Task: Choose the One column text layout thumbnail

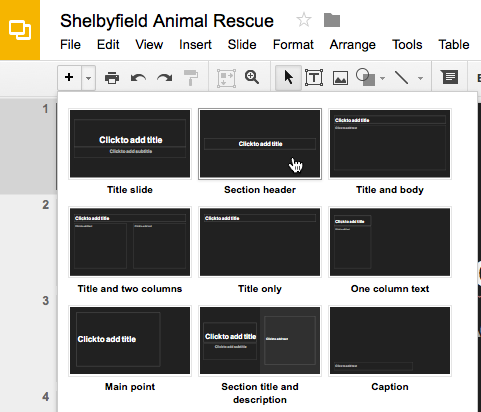Action: click(x=390, y=242)
